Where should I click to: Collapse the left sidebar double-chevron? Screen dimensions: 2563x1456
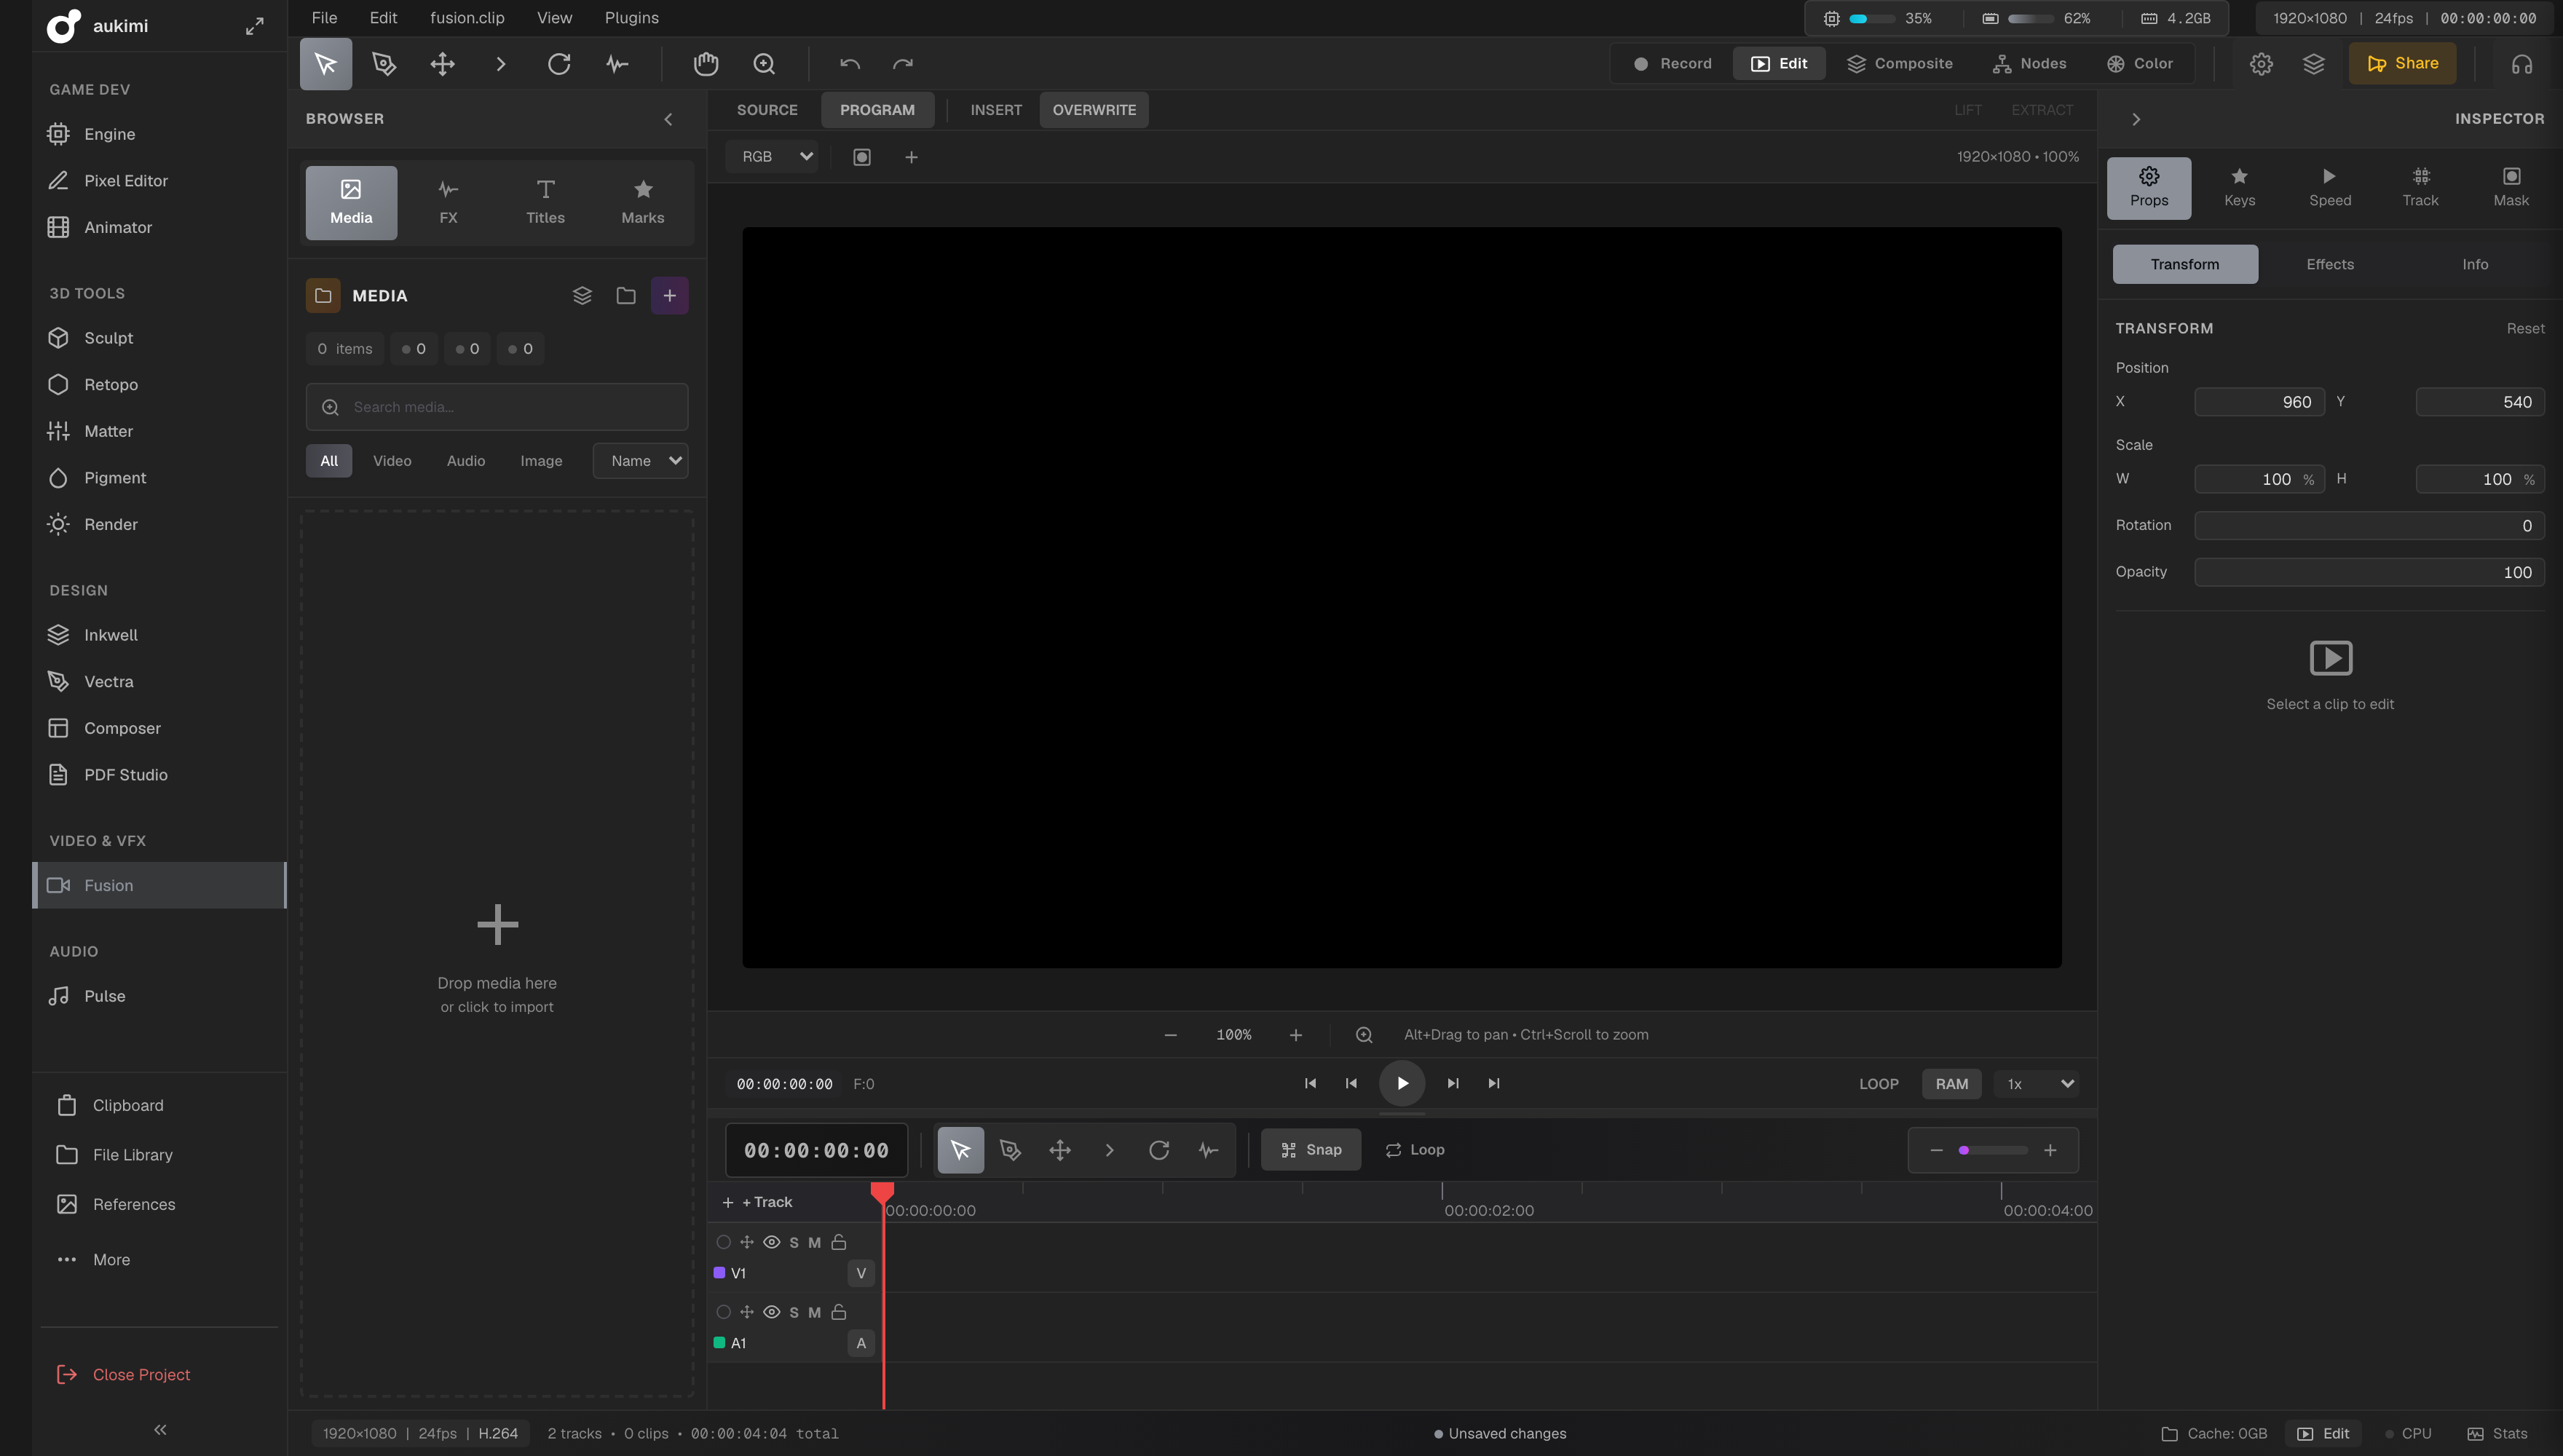pyautogui.click(x=160, y=1430)
